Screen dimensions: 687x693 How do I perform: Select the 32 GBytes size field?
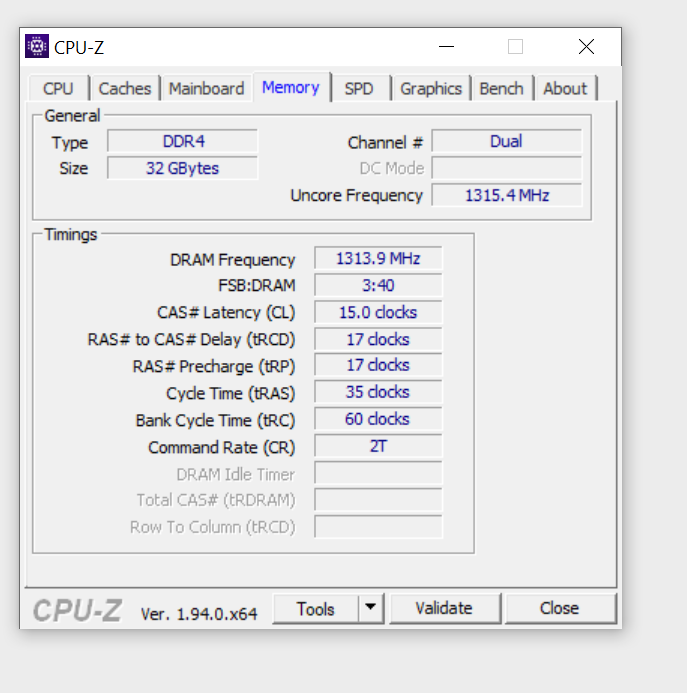(x=183, y=168)
